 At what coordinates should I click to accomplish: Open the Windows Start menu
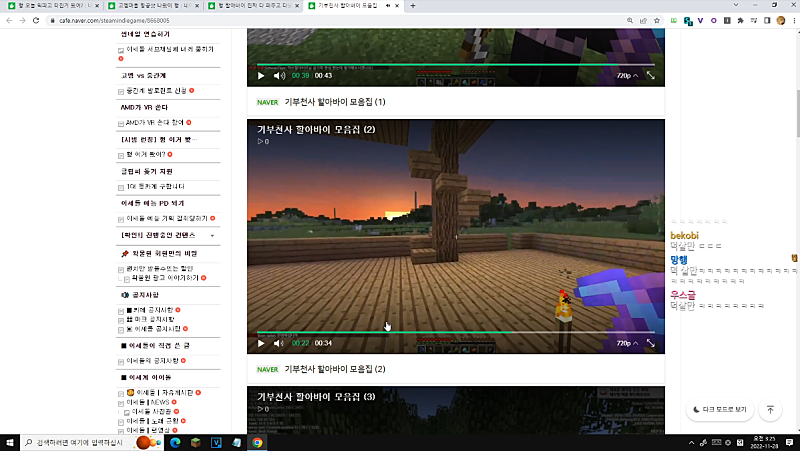pos(9,443)
